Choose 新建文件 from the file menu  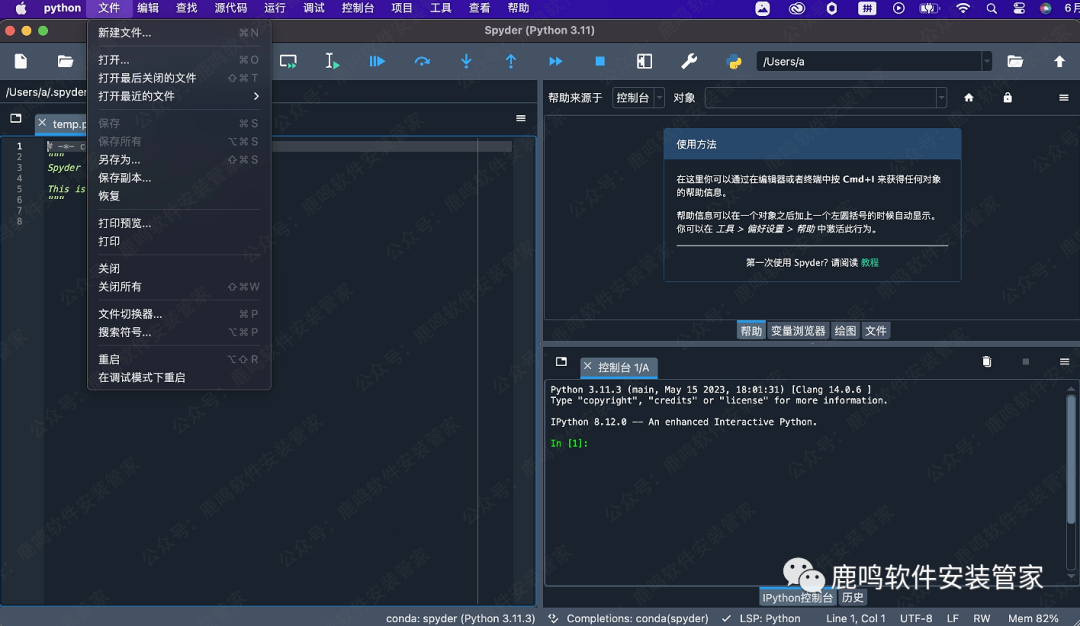click(x=125, y=33)
